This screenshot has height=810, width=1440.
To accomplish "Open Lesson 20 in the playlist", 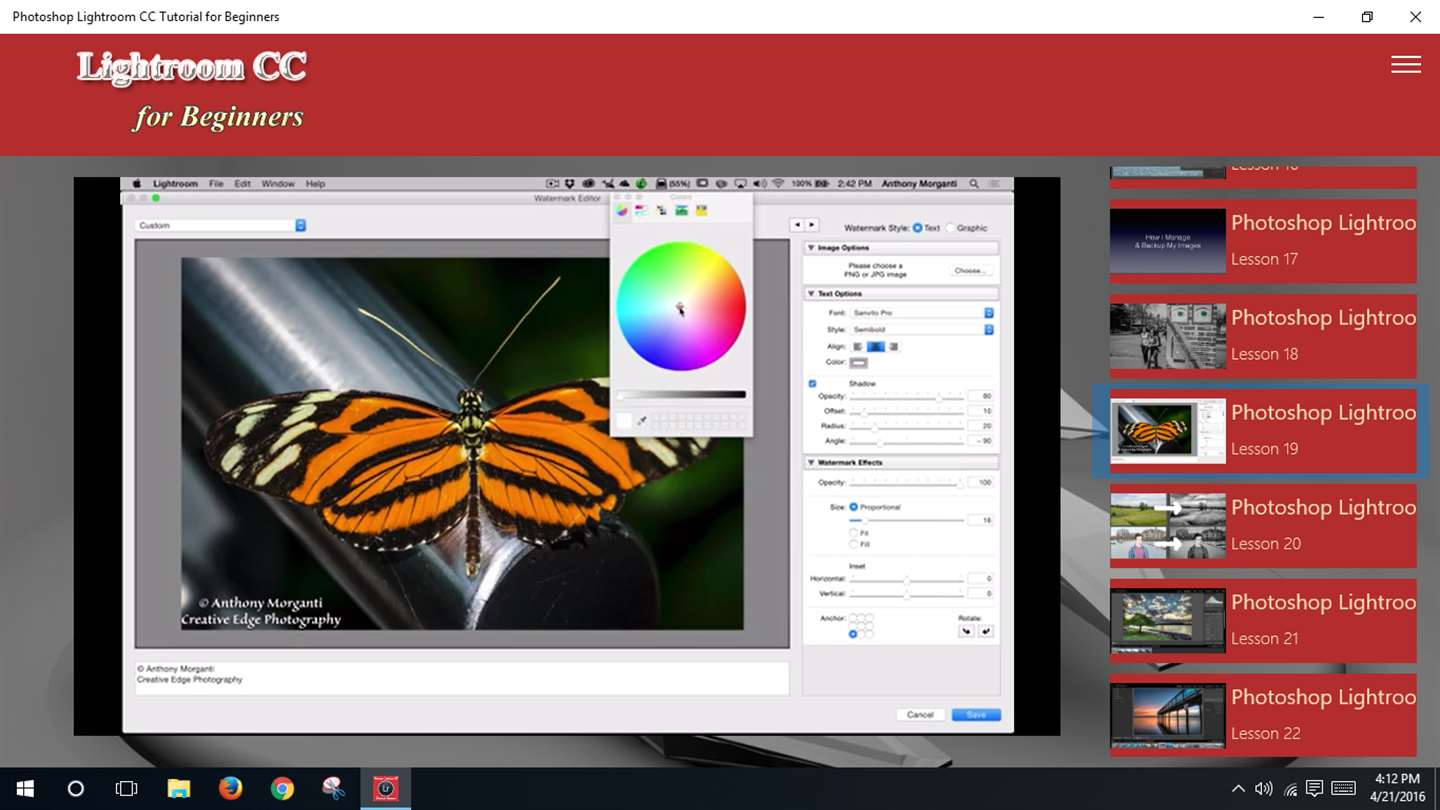I will pyautogui.click(x=1263, y=526).
